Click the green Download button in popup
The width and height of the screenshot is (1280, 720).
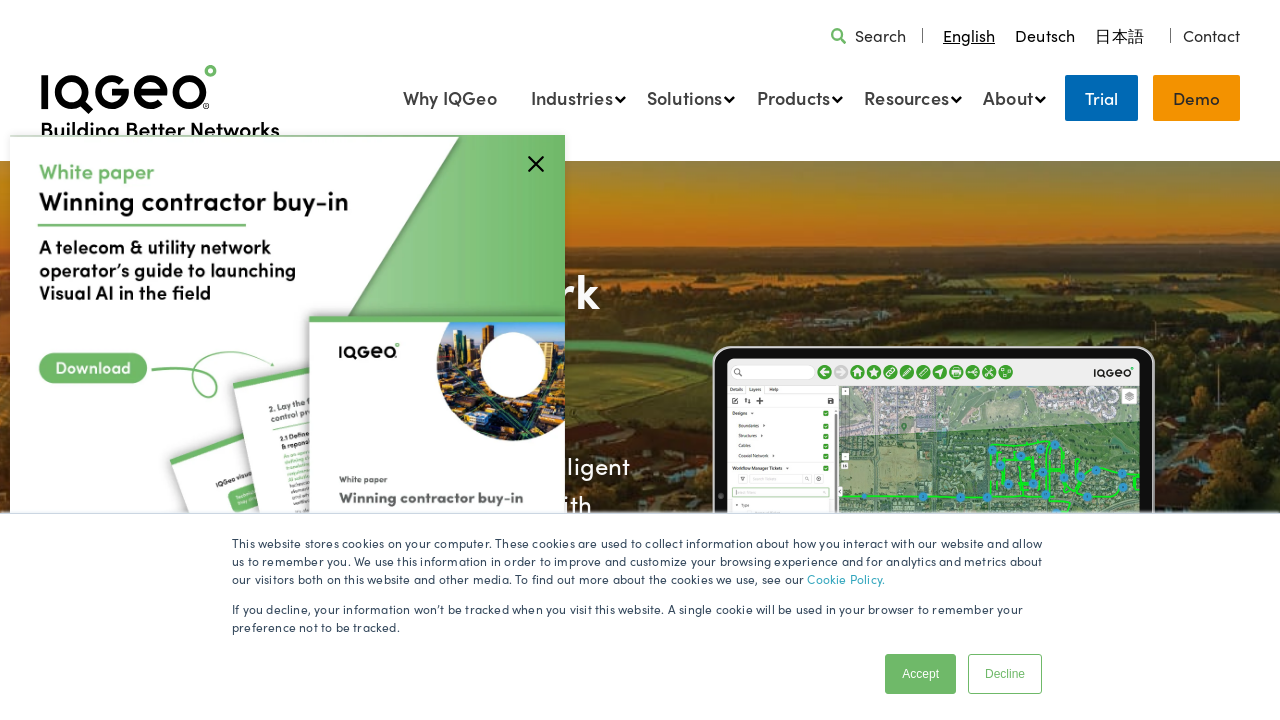click(93, 368)
